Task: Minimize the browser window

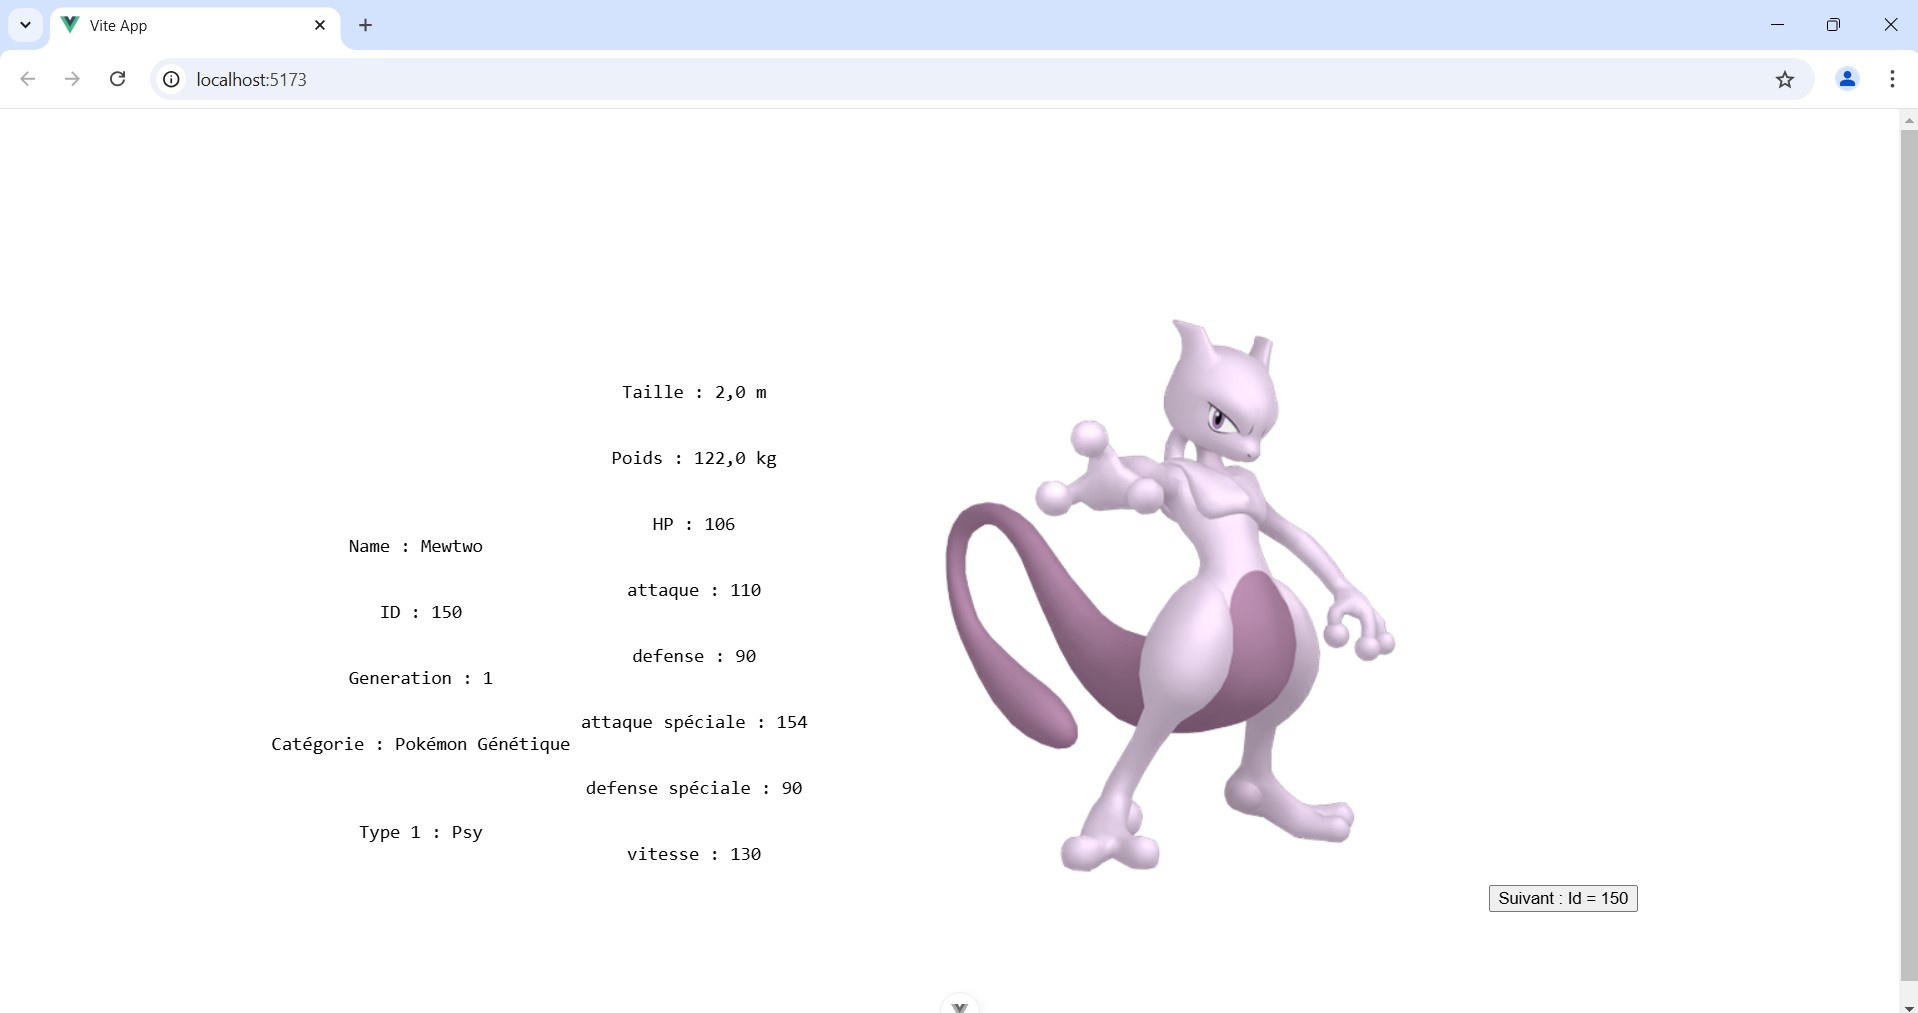Action: tap(1777, 25)
